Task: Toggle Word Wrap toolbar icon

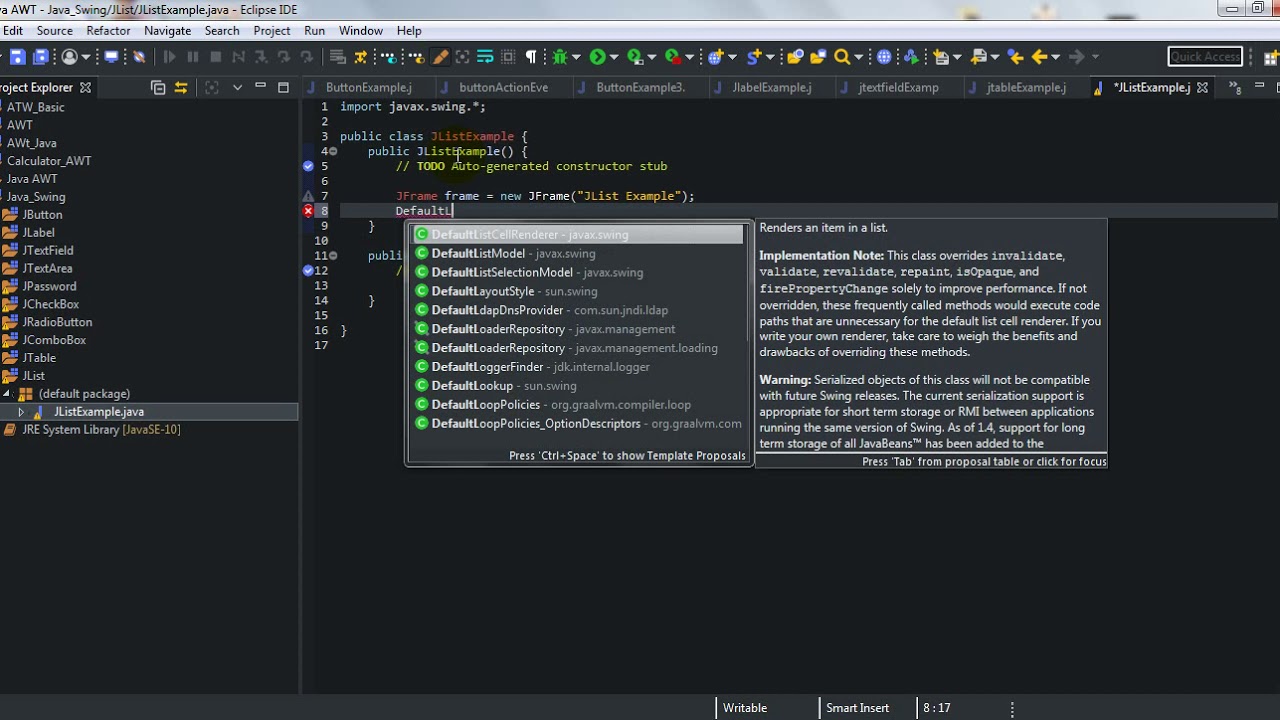Action: pos(485,57)
